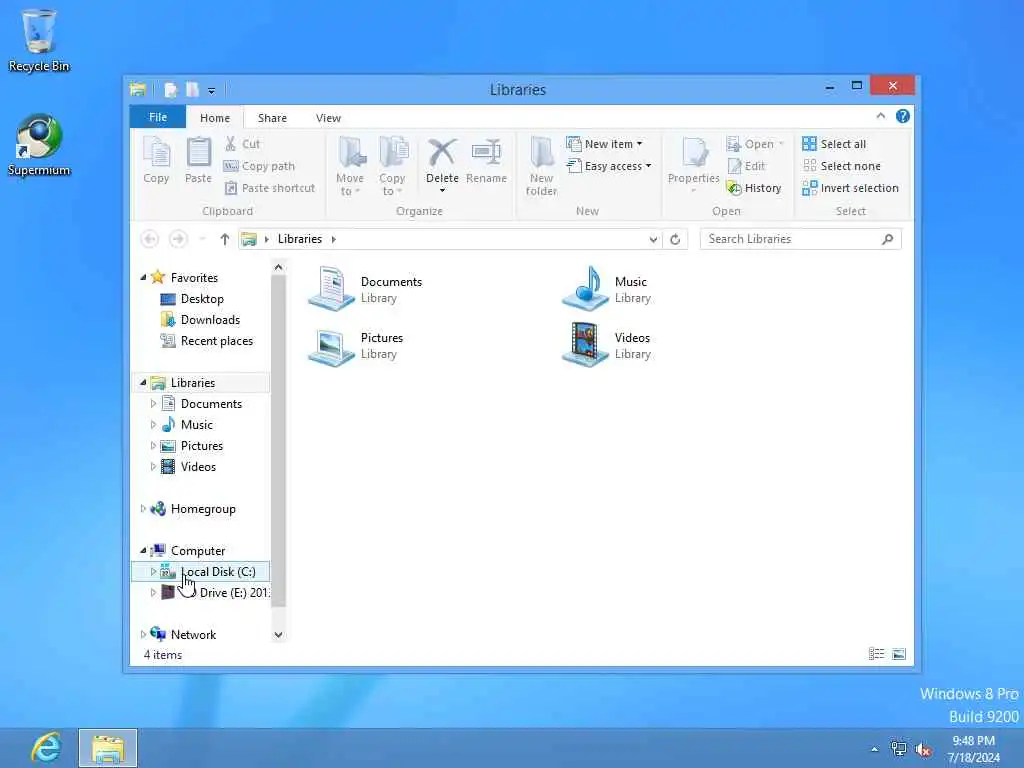Click the History button

pyautogui.click(x=754, y=188)
